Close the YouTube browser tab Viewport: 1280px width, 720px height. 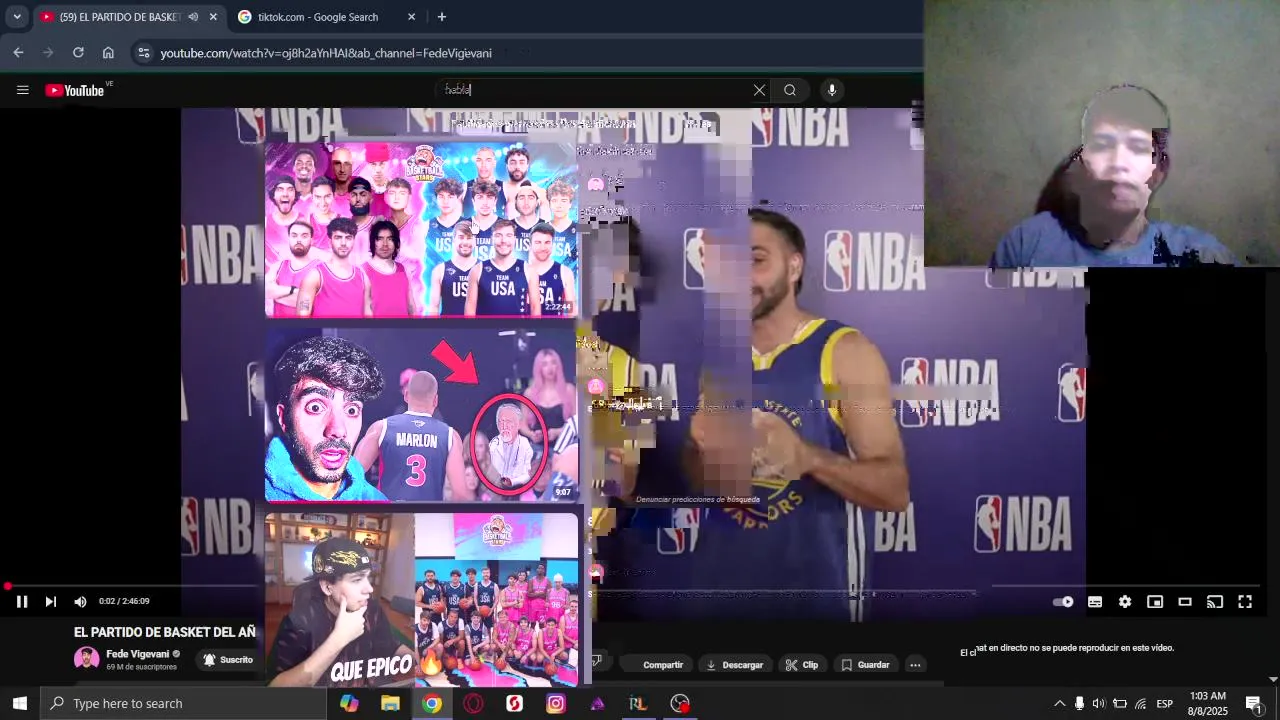point(213,17)
